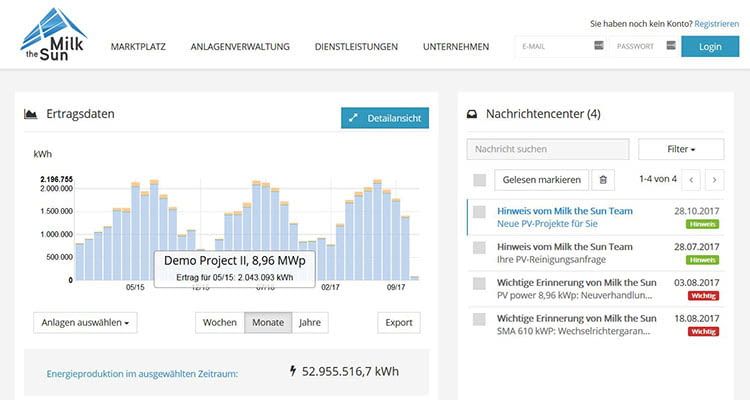
Task: Go to previous messages page arrow
Action: coord(691,180)
